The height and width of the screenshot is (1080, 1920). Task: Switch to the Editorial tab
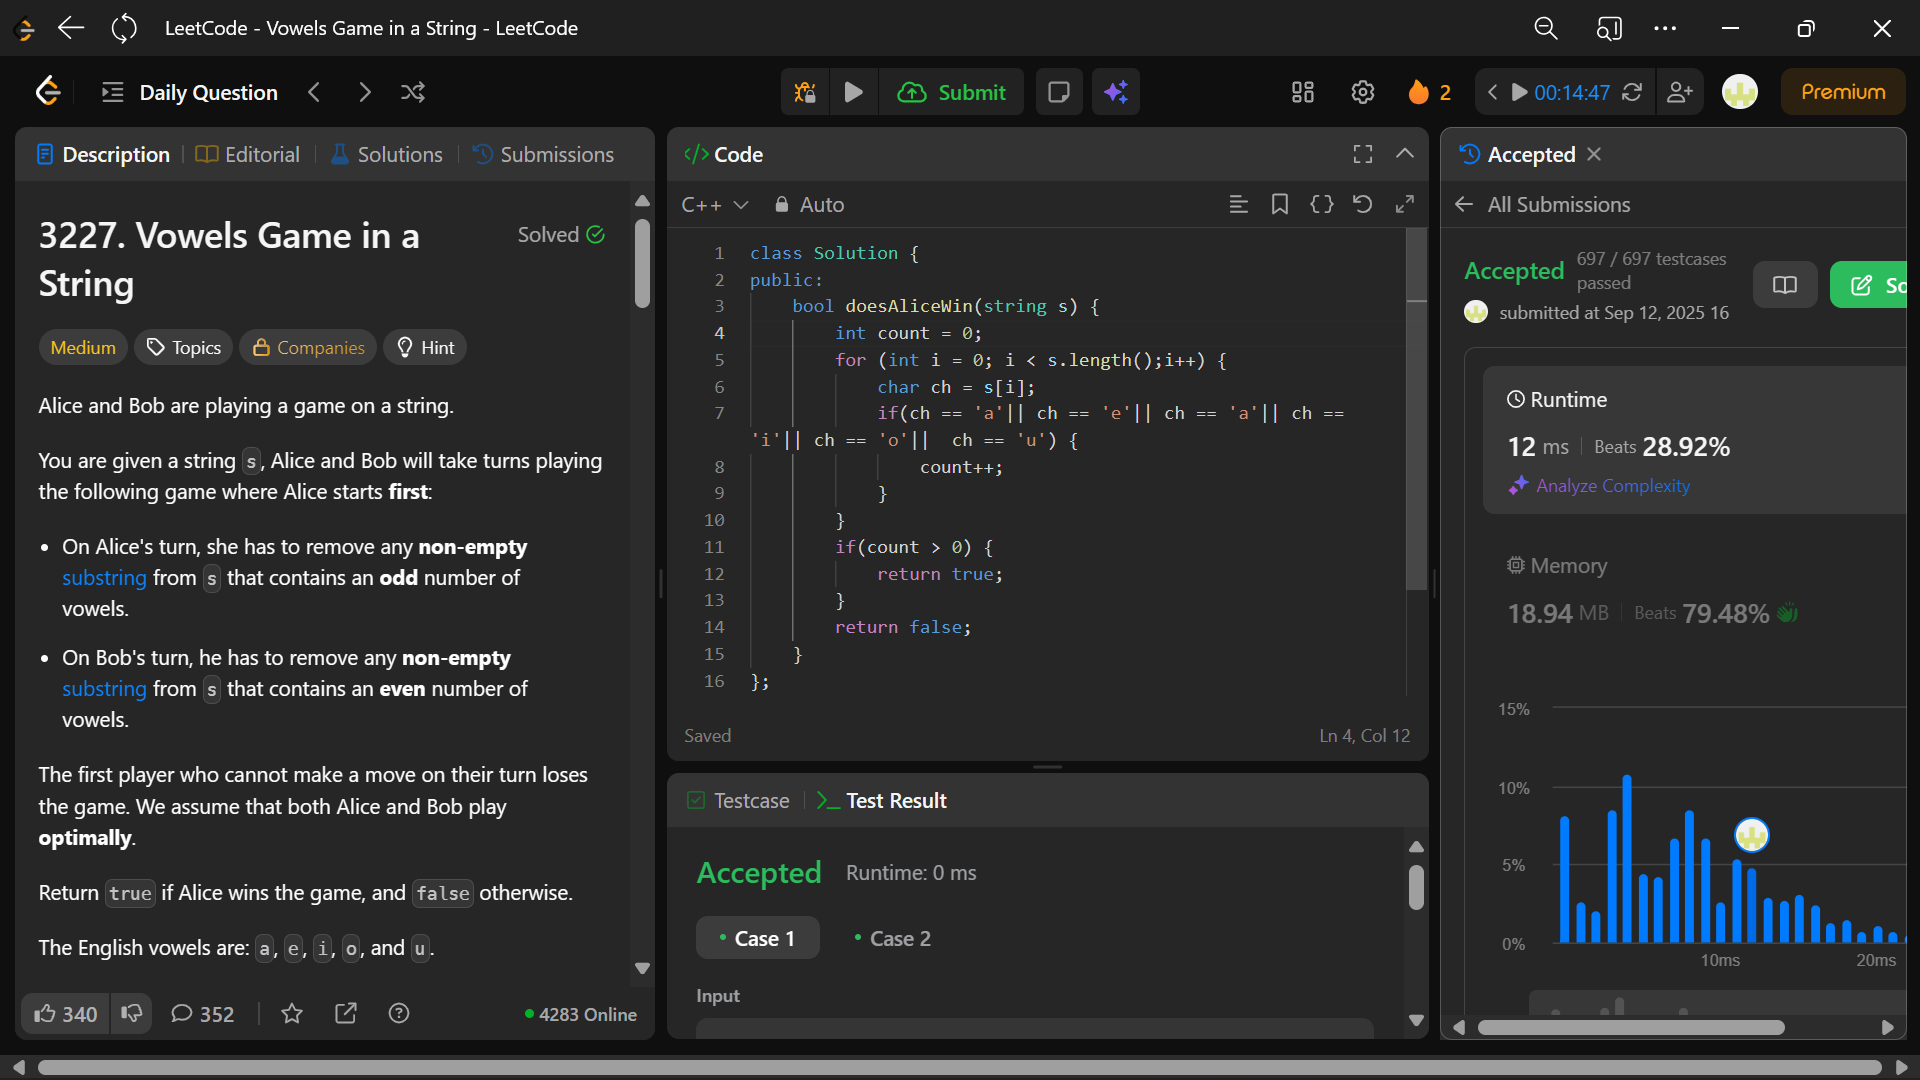coord(248,154)
